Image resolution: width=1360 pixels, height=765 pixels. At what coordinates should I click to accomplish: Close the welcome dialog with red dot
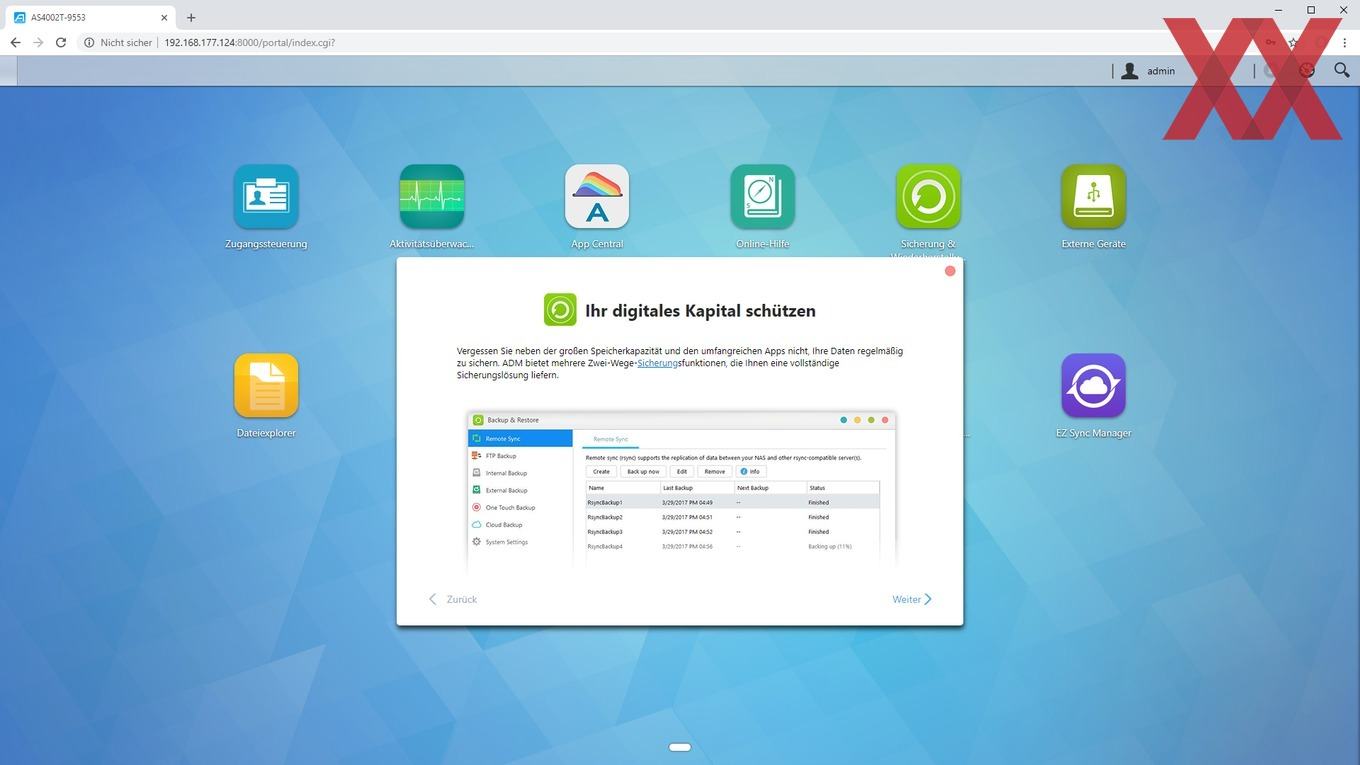pyautogui.click(x=950, y=271)
